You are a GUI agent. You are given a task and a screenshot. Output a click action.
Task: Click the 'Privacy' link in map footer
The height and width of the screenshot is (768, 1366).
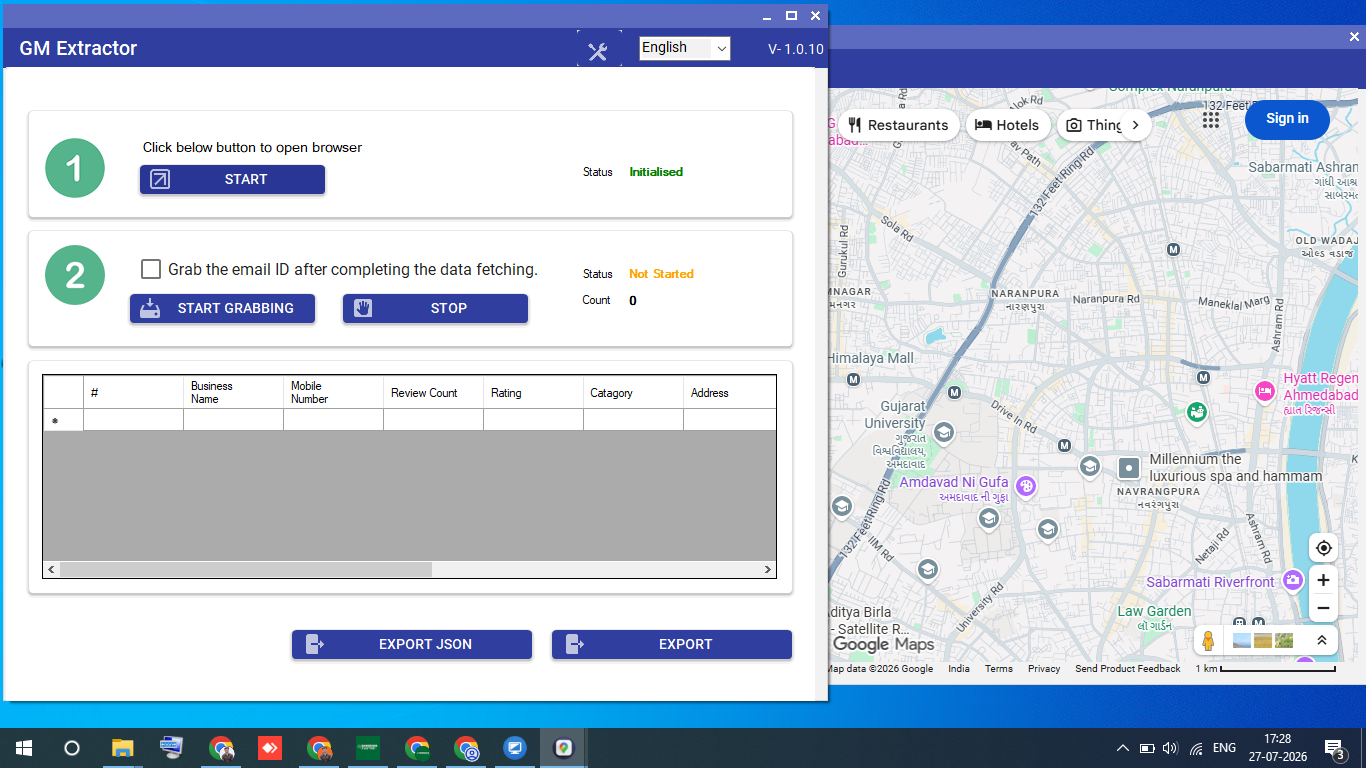(x=1043, y=669)
